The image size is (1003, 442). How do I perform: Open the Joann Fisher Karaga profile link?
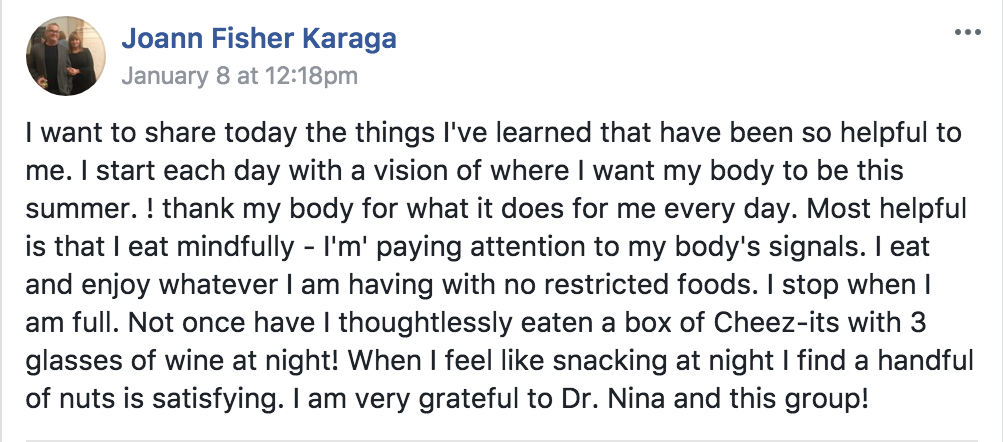(259, 38)
